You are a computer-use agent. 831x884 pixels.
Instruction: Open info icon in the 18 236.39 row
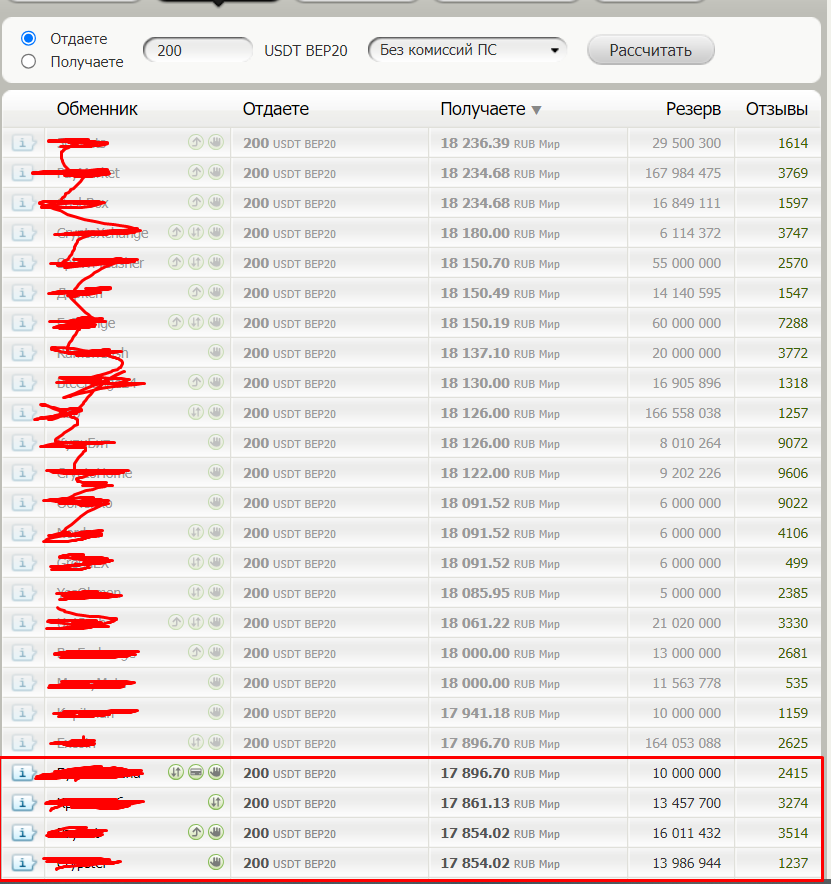(23, 143)
